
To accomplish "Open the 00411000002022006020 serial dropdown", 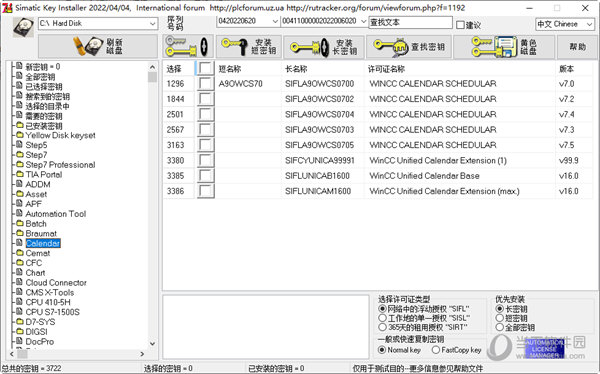I will [x=324, y=21].
